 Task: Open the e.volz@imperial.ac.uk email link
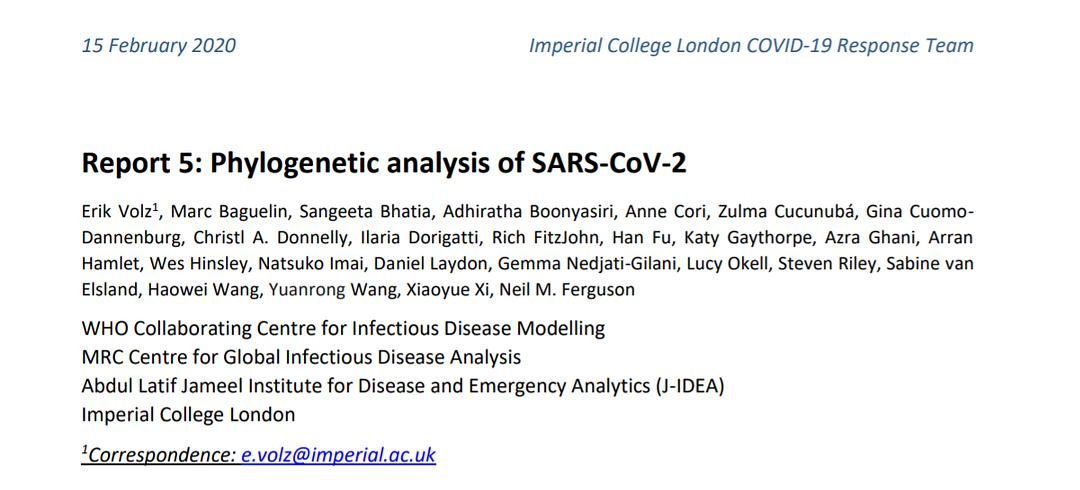pos(338,454)
